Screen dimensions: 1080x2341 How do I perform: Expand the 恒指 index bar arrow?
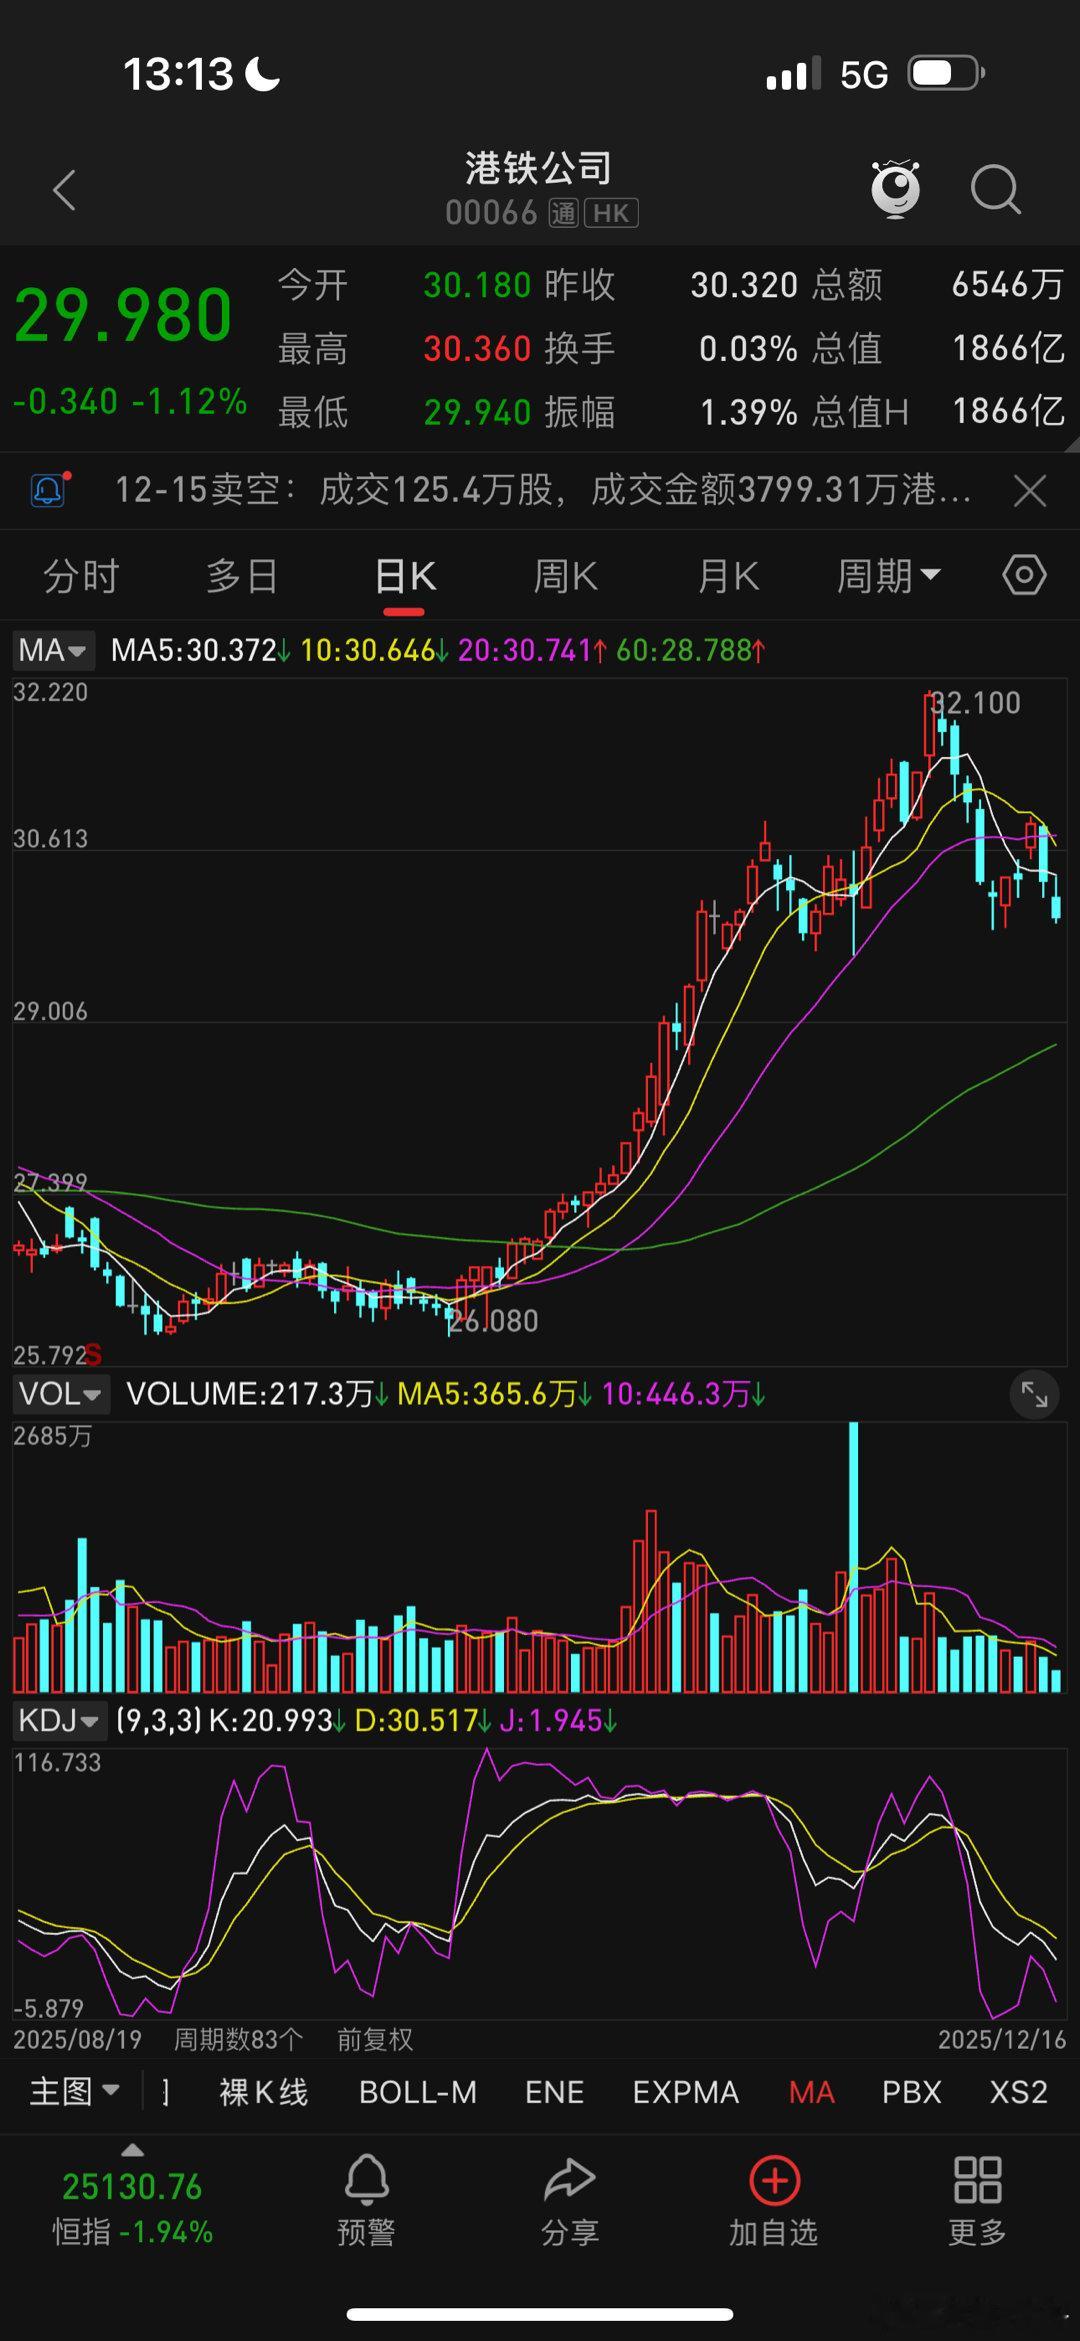point(132,2150)
